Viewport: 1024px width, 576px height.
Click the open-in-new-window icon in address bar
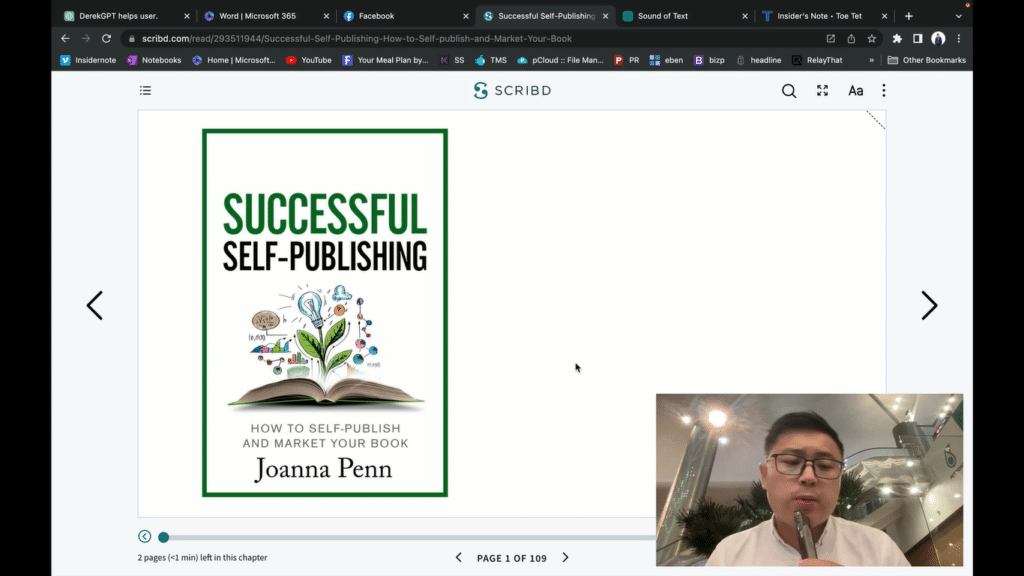point(831,39)
